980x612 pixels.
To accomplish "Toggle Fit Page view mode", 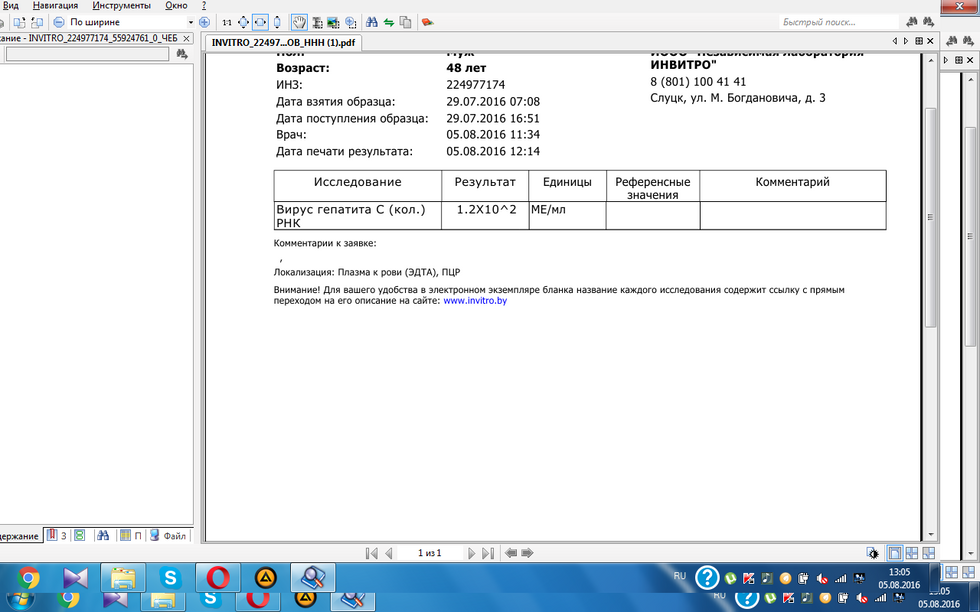I will [243, 22].
